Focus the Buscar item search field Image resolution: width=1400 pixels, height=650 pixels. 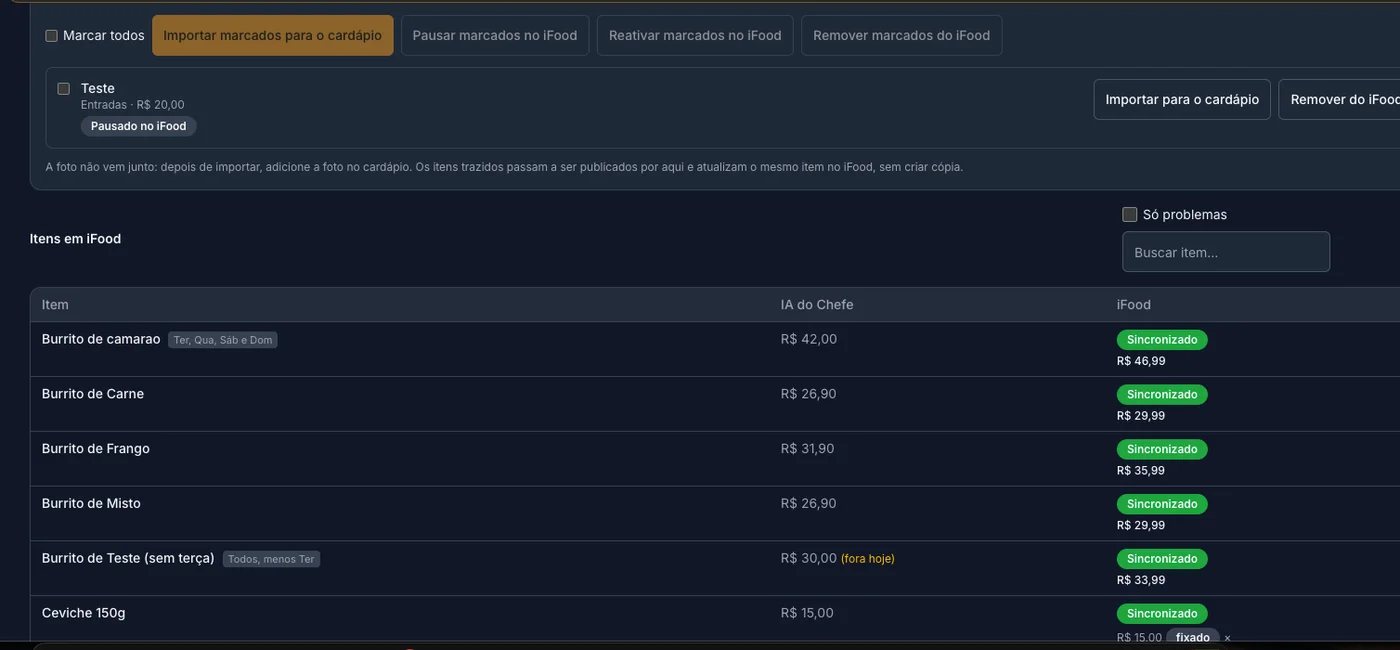coord(1226,252)
